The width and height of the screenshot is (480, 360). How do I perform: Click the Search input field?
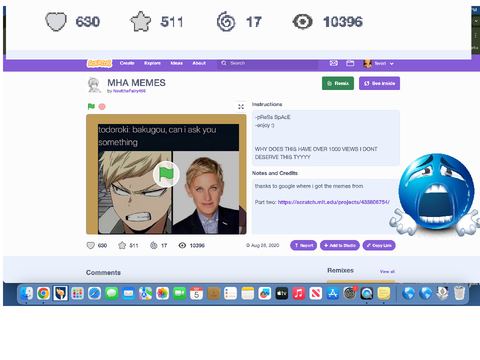268,63
